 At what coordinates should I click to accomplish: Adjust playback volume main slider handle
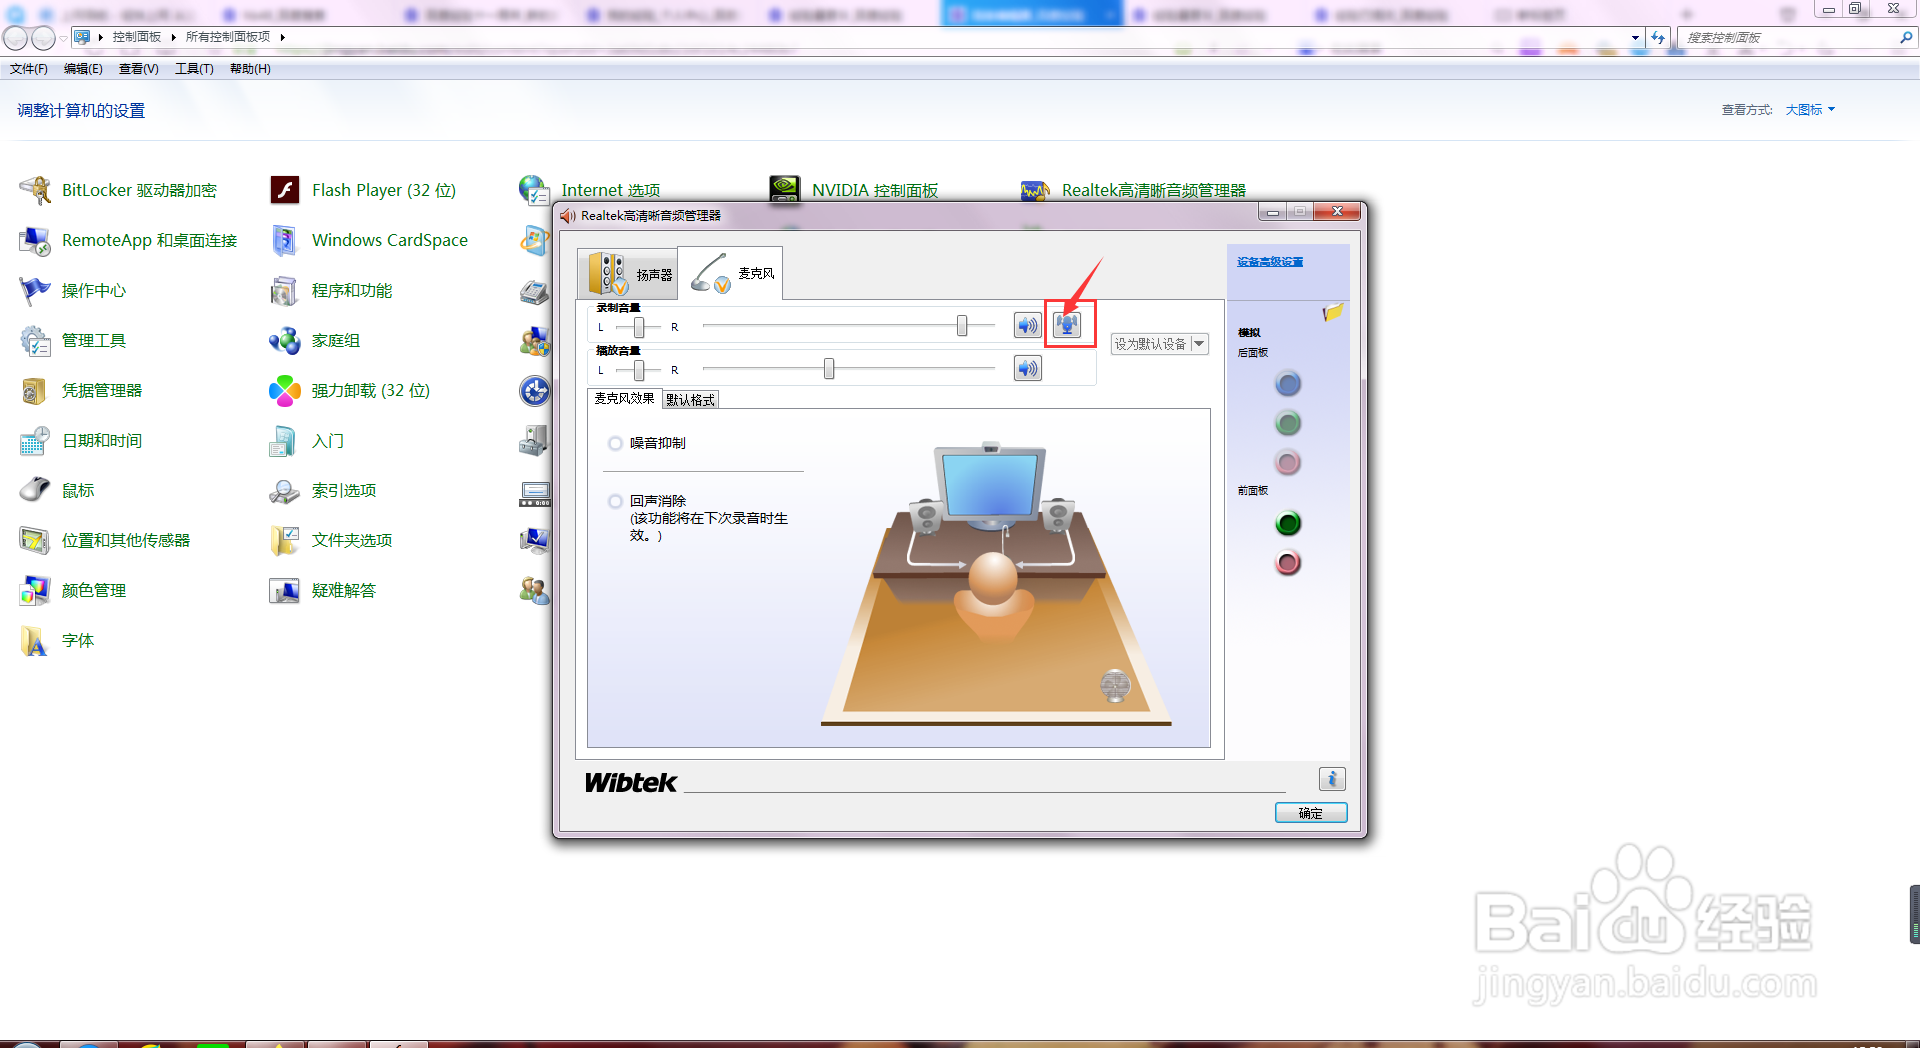(829, 369)
